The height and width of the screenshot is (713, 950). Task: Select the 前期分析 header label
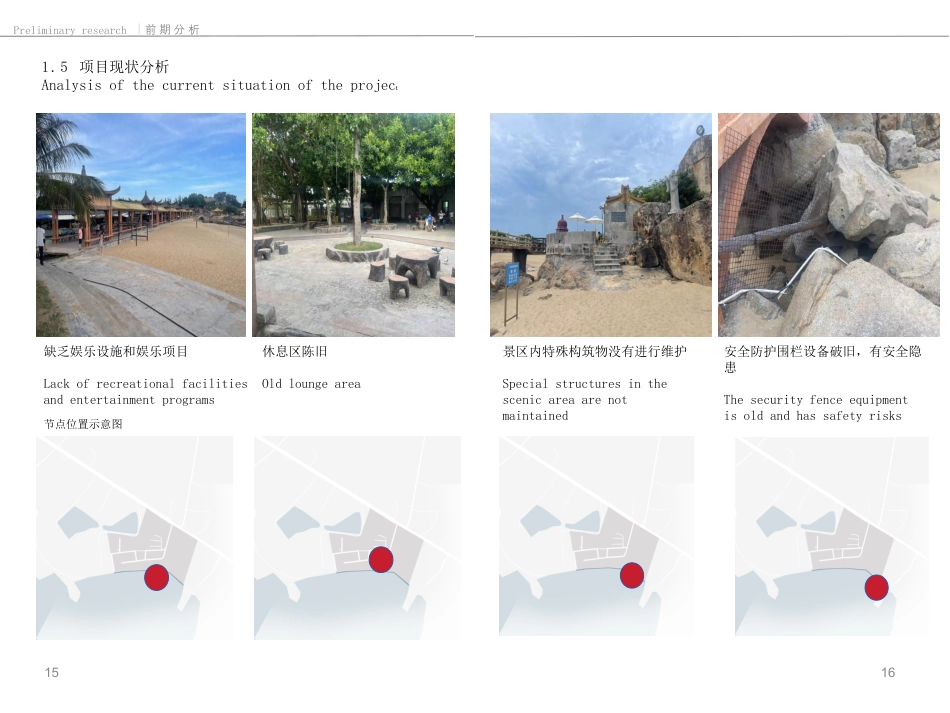pyautogui.click(x=173, y=30)
